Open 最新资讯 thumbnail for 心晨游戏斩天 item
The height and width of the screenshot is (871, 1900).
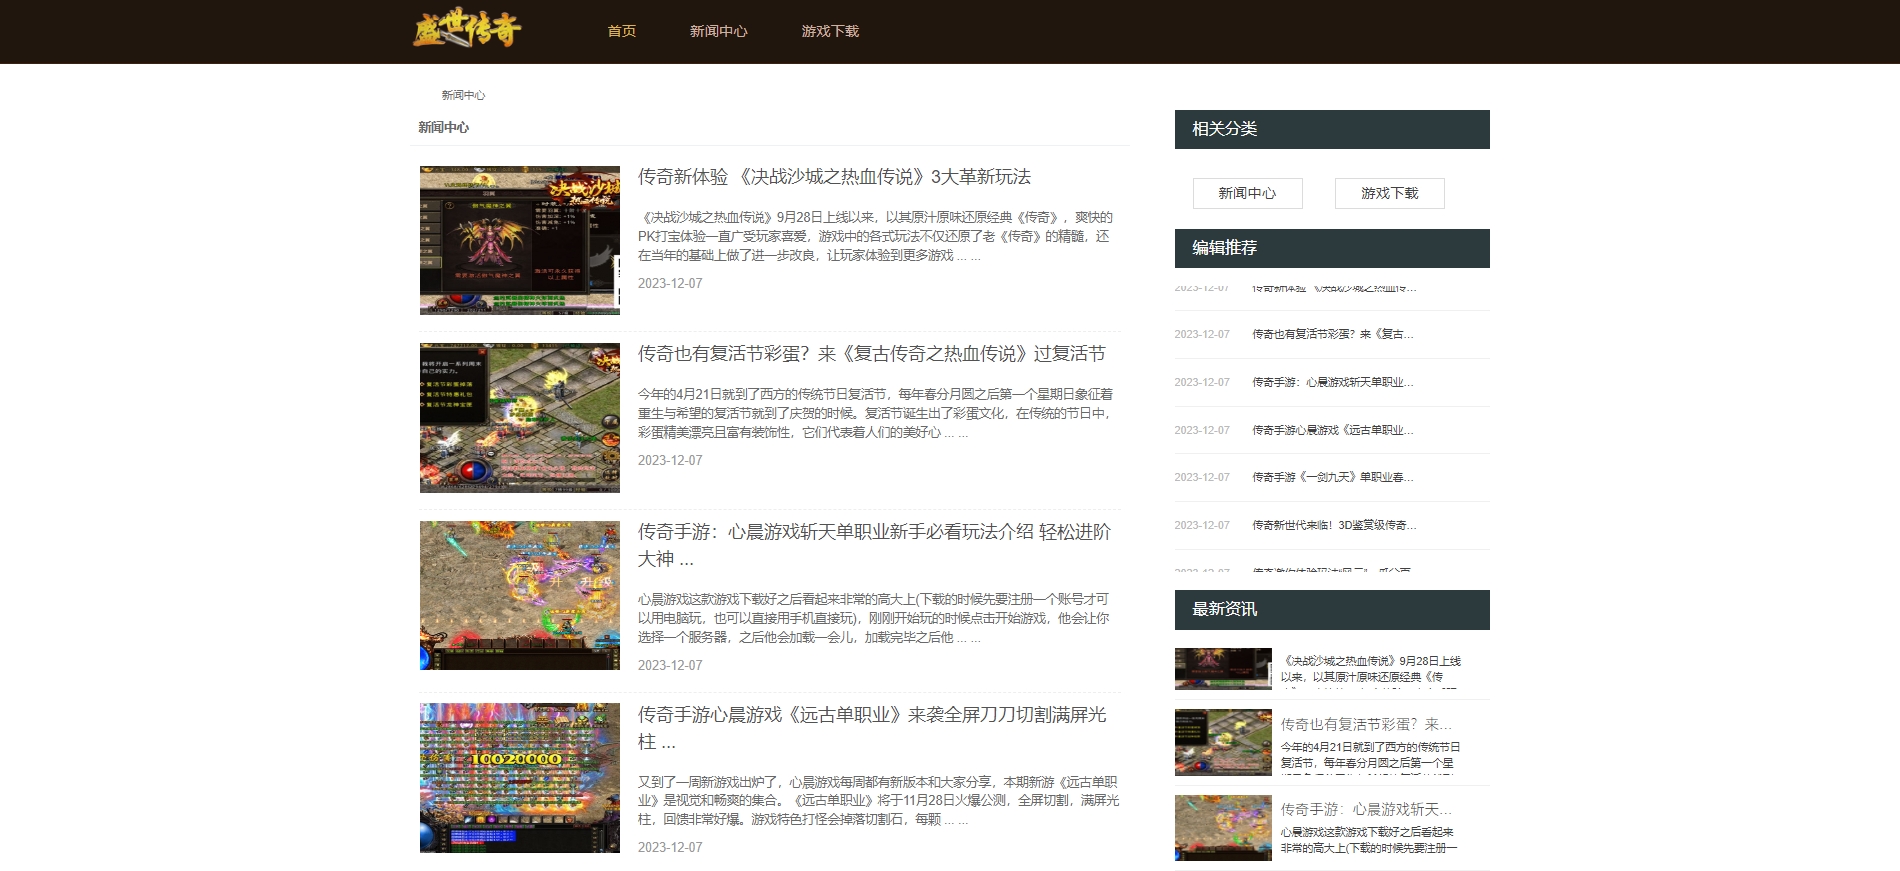(1223, 828)
